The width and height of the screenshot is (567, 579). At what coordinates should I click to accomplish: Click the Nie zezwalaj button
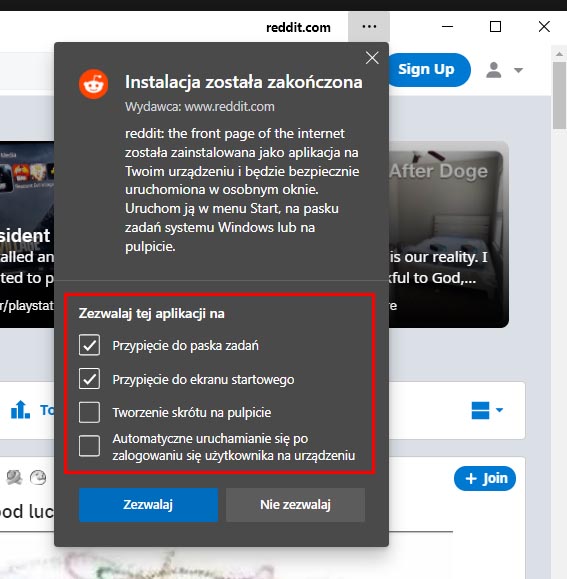pos(295,505)
